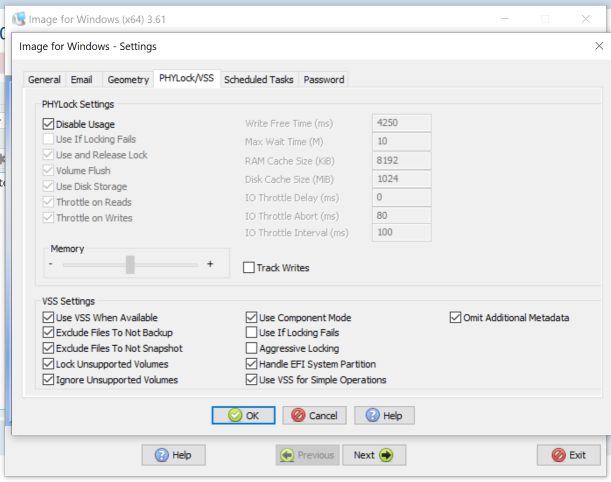Click the Memory slider plus sign
The image size is (611, 482).
[x=210, y=264]
